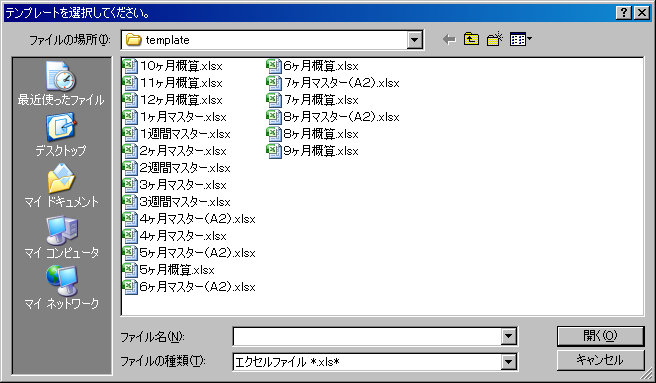656x383 pixels.
Task: Select file 6ヶ月概算.xlsx
Action: [313, 66]
